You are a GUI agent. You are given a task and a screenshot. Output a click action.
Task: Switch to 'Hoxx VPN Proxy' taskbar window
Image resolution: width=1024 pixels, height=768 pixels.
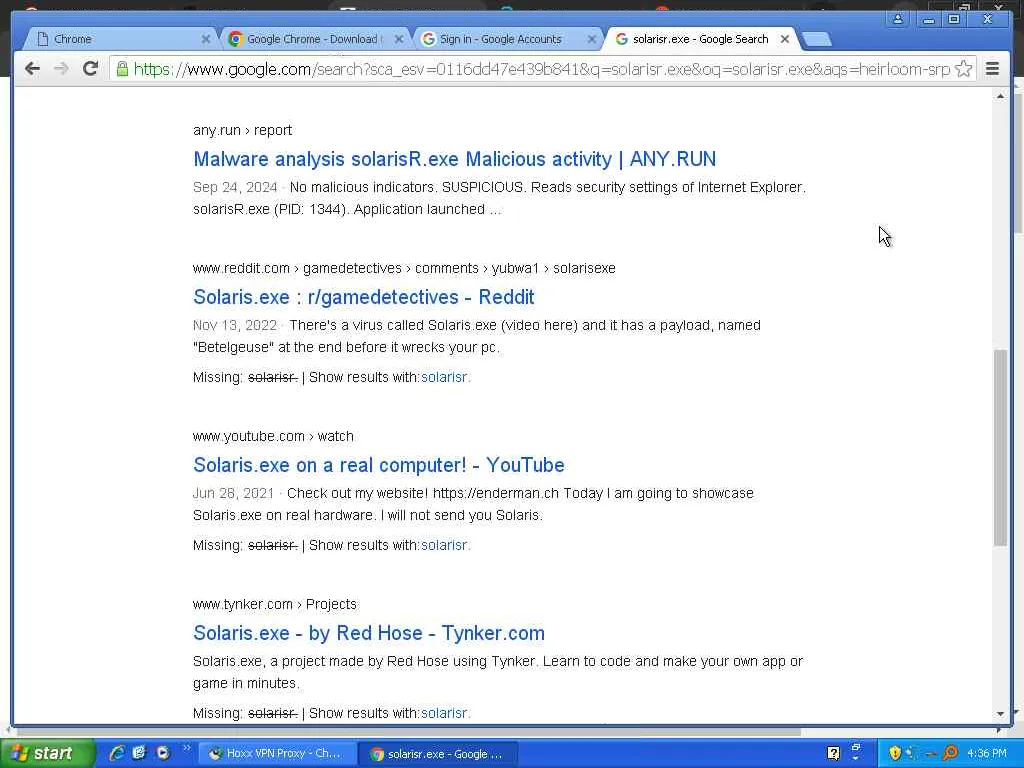(277, 754)
